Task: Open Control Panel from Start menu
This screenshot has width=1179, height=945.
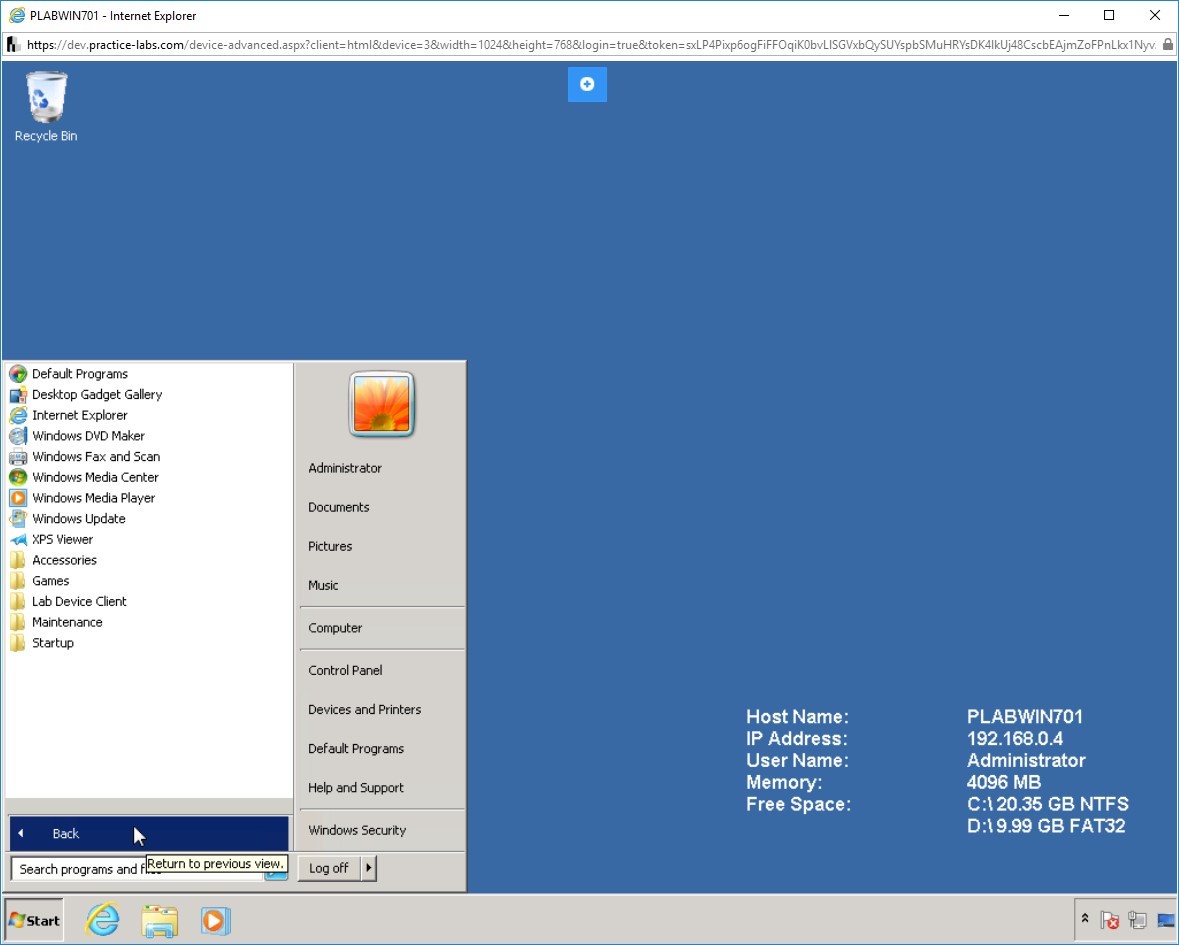Action: (345, 670)
